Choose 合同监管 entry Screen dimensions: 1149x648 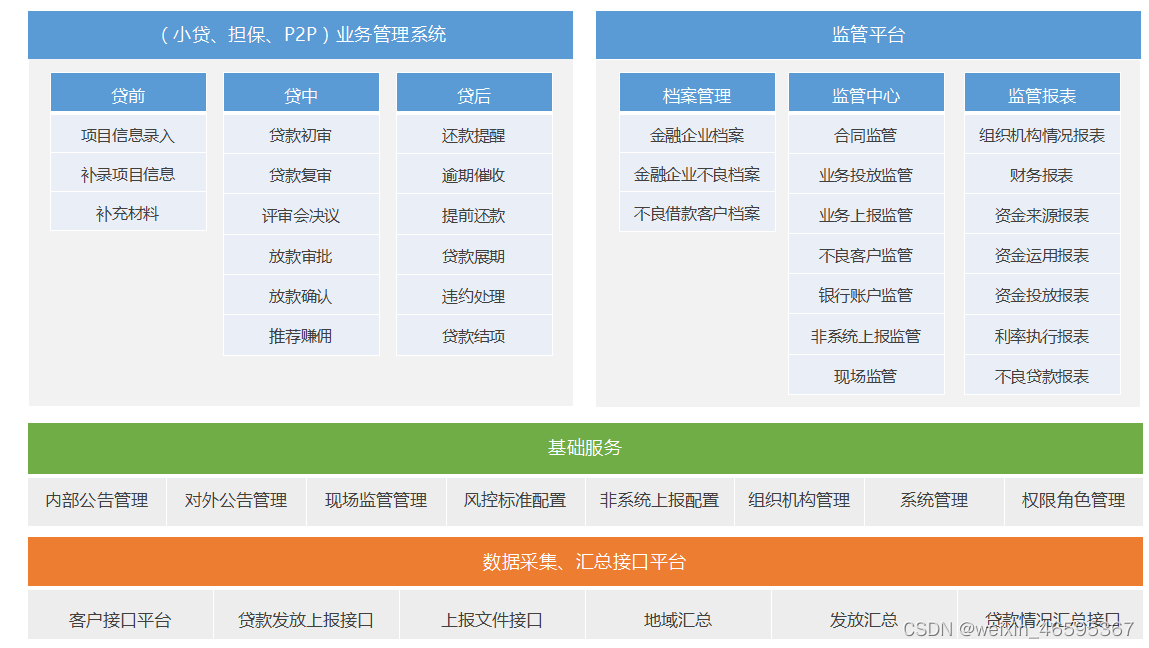coord(866,135)
